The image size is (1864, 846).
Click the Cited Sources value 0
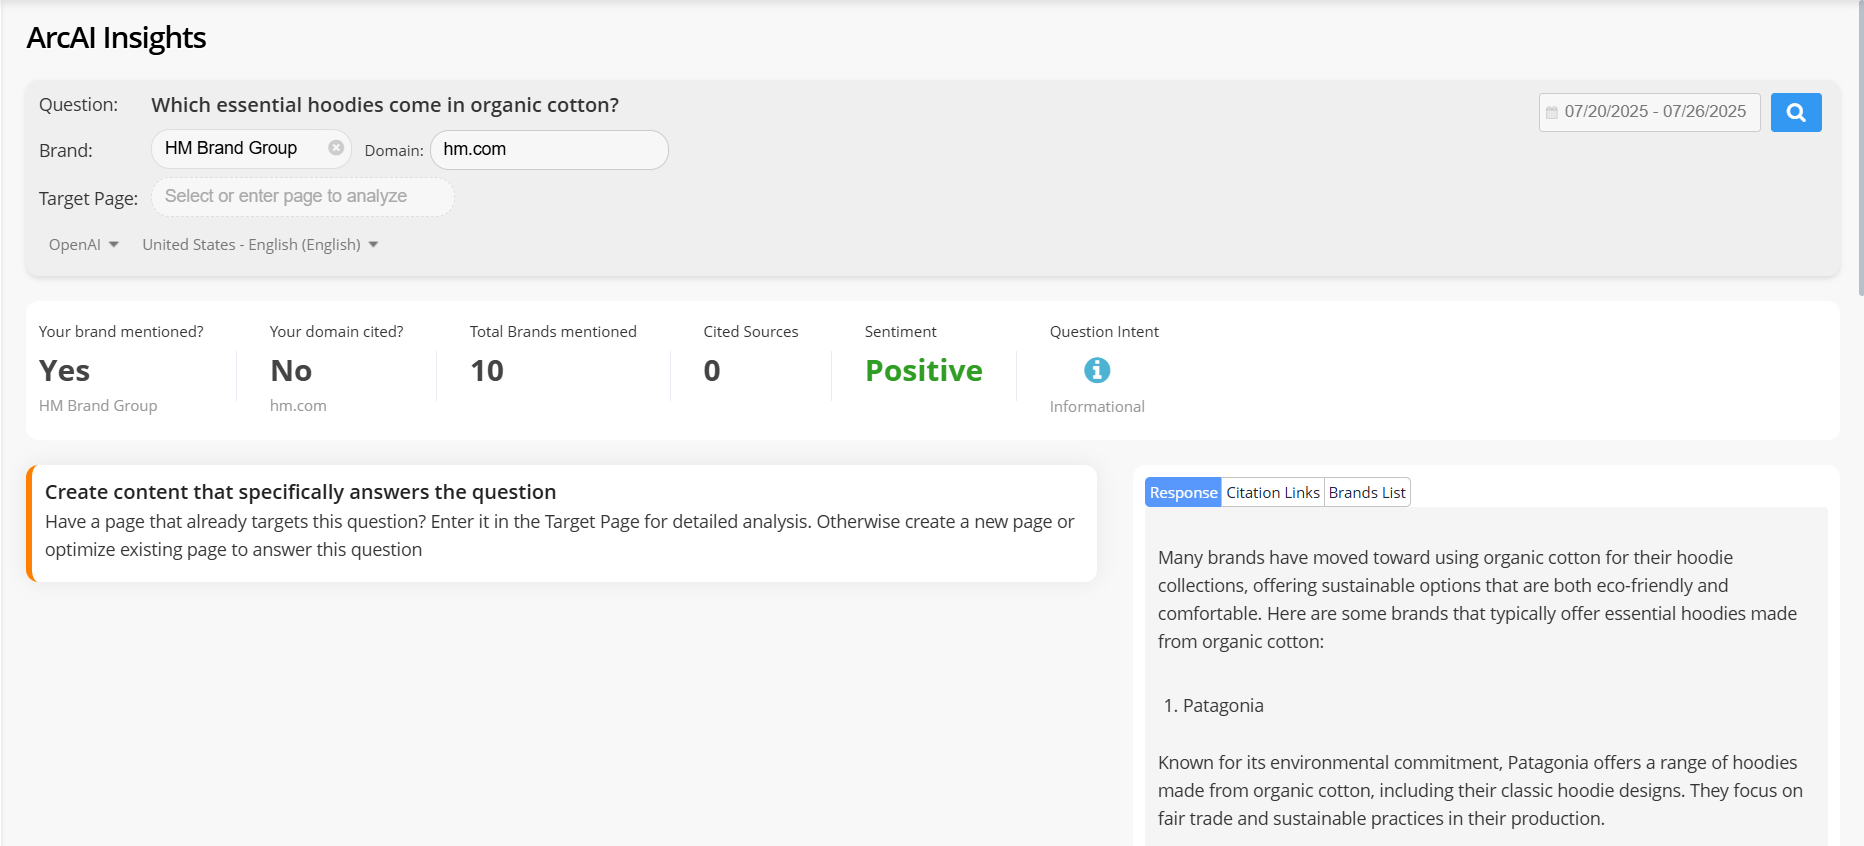pyautogui.click(x=711, y=371)
